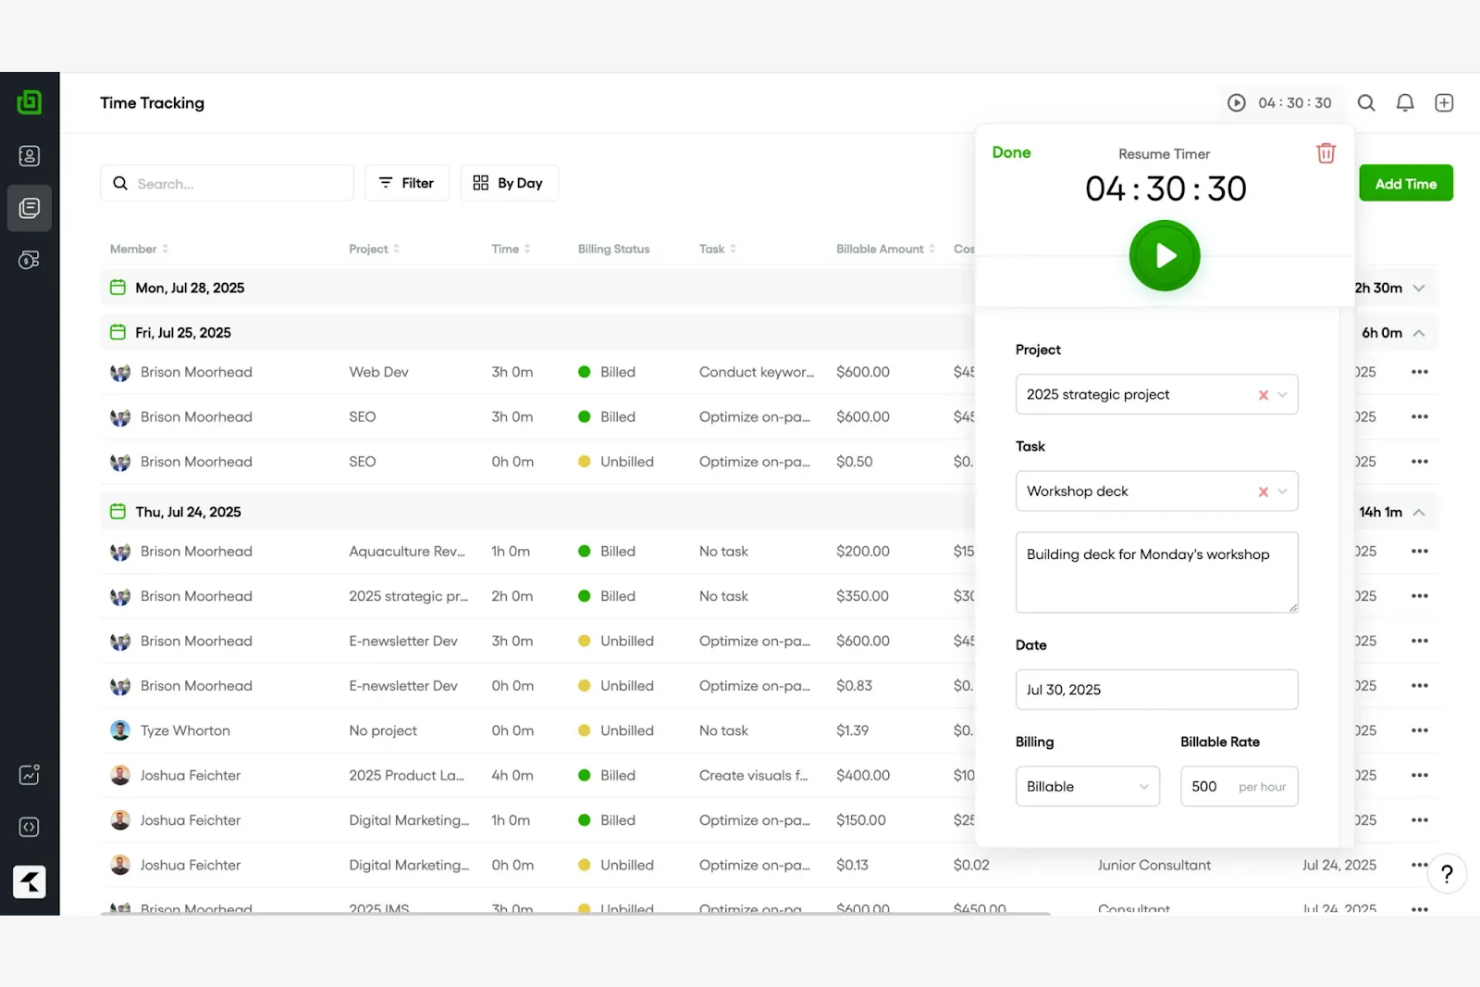Image resolution: width=1480 pixels, height=987 pixels.
Task: Open the Reports chart icon near sidebar bottom
Action: [29, 774]
